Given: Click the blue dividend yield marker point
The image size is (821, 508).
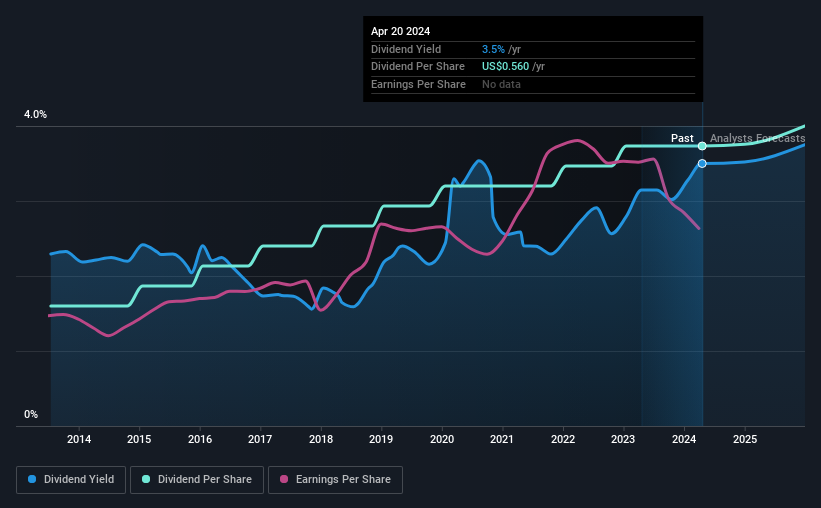Looking at the screenshot, I should (702, 164).
